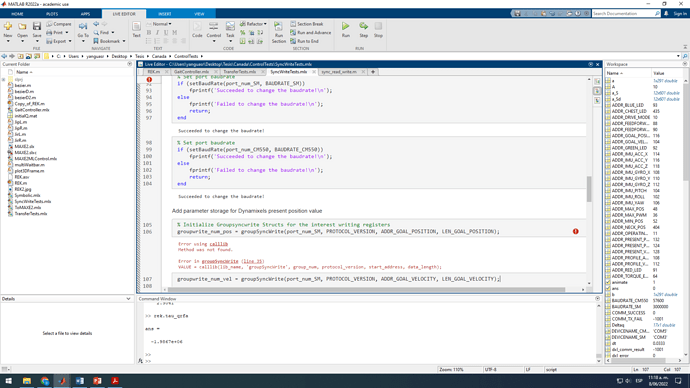Select SyncWriteTests.mlx in Current Folder
The height and width of the screenshot is (388, 690).
coord(33,201)
